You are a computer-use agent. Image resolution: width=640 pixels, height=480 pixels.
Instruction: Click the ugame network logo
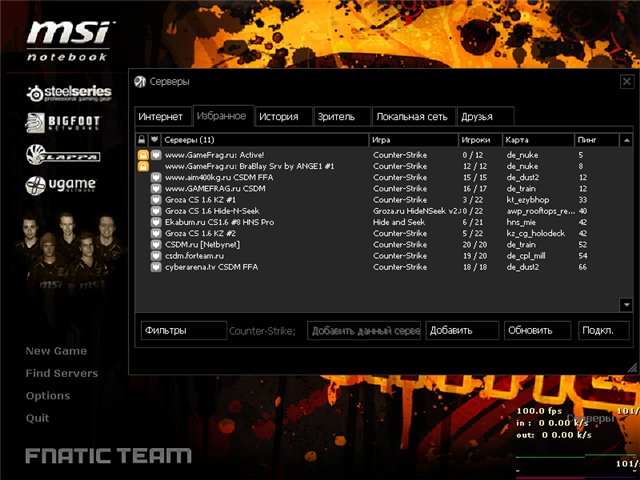(61, 184)
